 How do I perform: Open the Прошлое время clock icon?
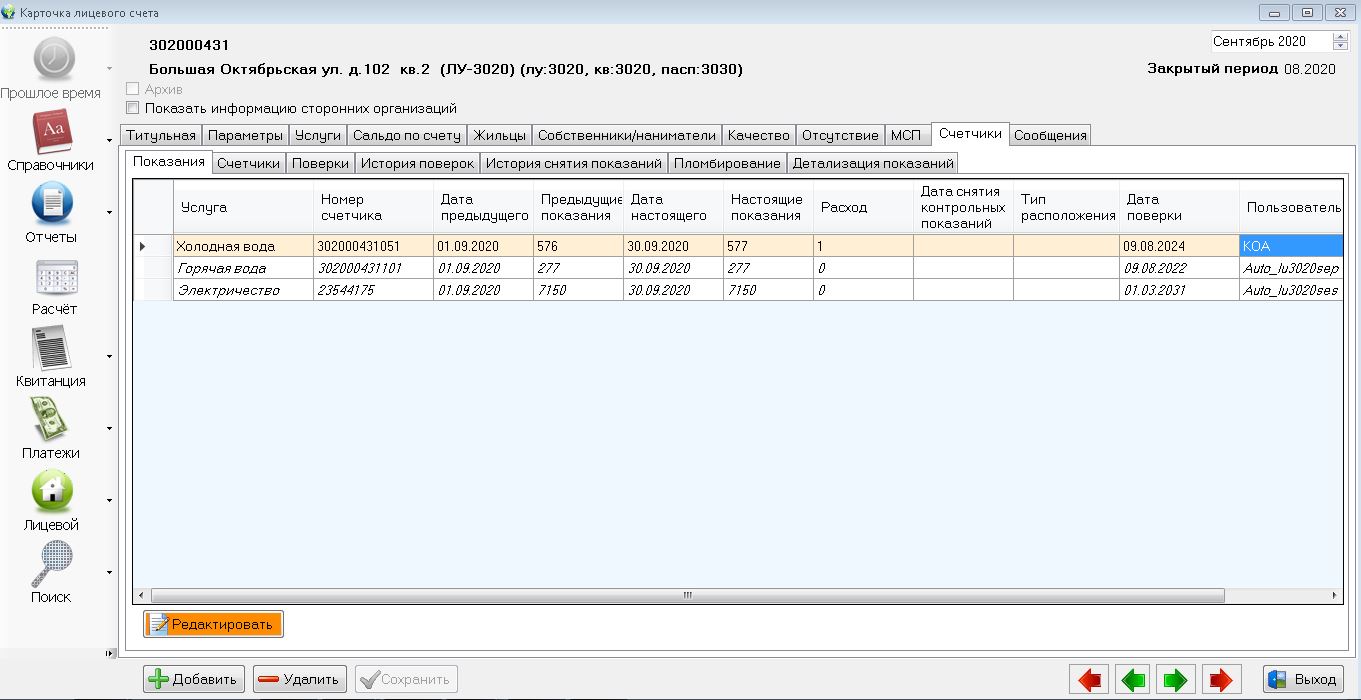pyautogui.click(x=53, y=59)
